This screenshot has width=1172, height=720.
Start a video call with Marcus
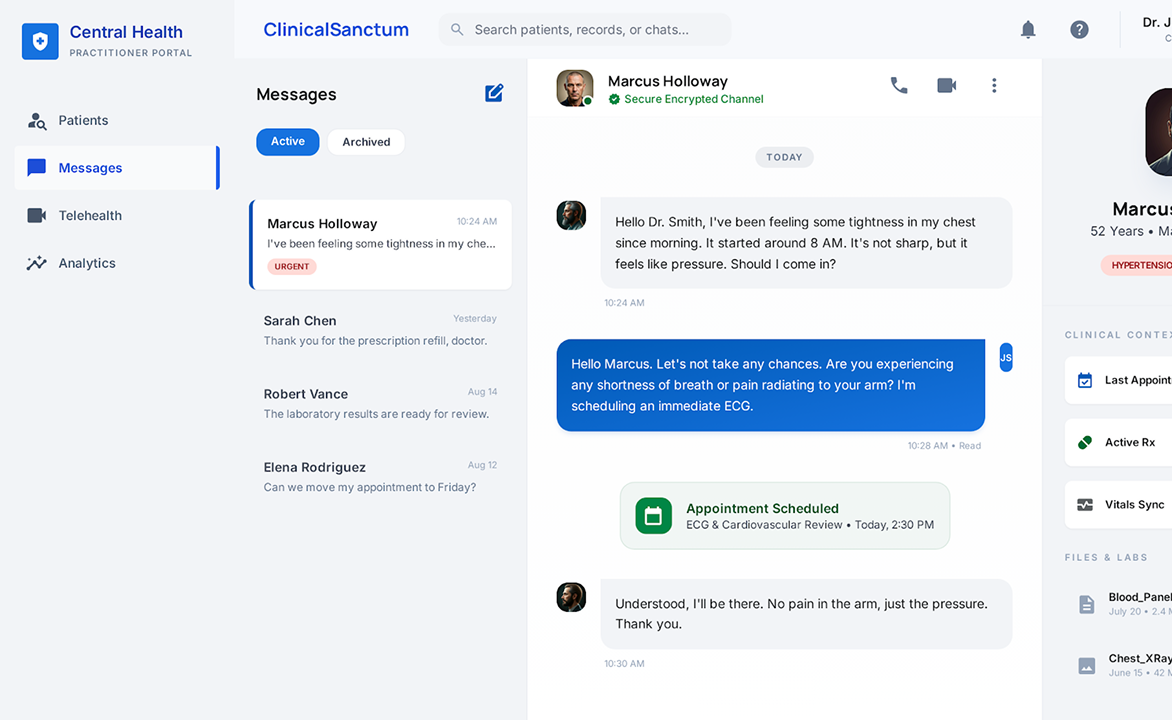pos(946,86)
